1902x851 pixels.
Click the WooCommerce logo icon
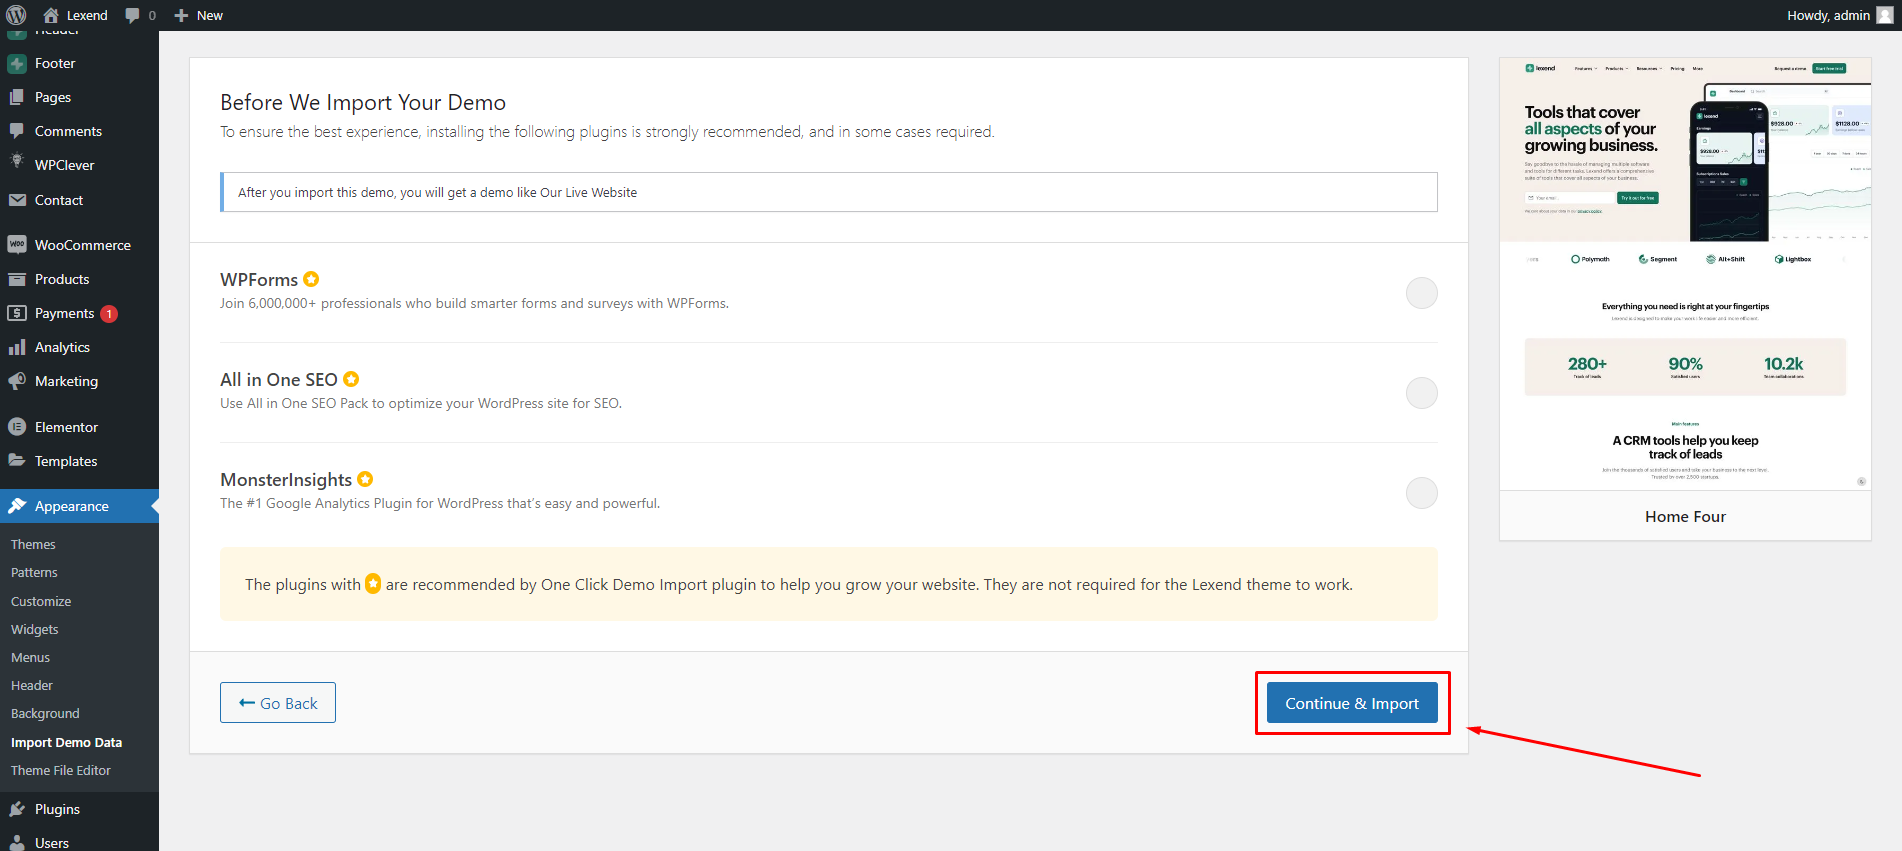[17, 245]
